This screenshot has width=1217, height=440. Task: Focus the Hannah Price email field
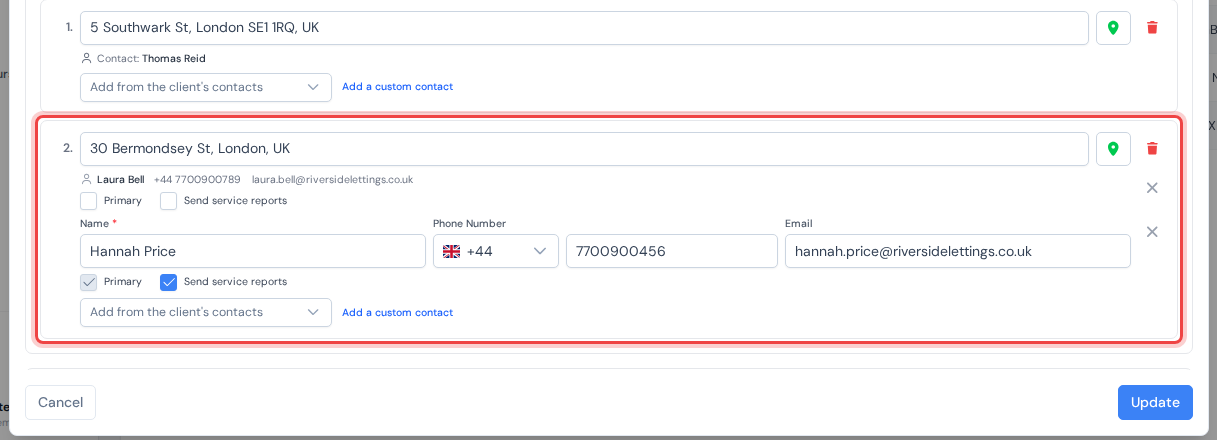click(958, 251)
